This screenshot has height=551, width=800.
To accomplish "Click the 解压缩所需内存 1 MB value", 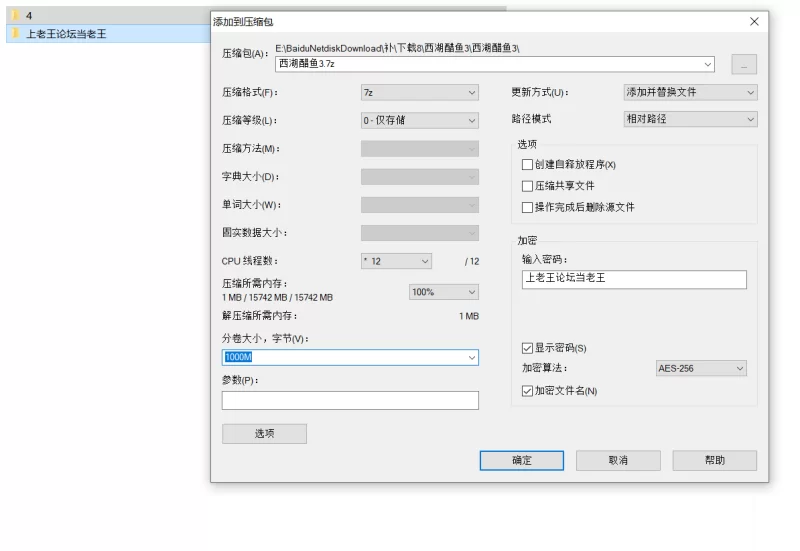I will tap(469, 316).
